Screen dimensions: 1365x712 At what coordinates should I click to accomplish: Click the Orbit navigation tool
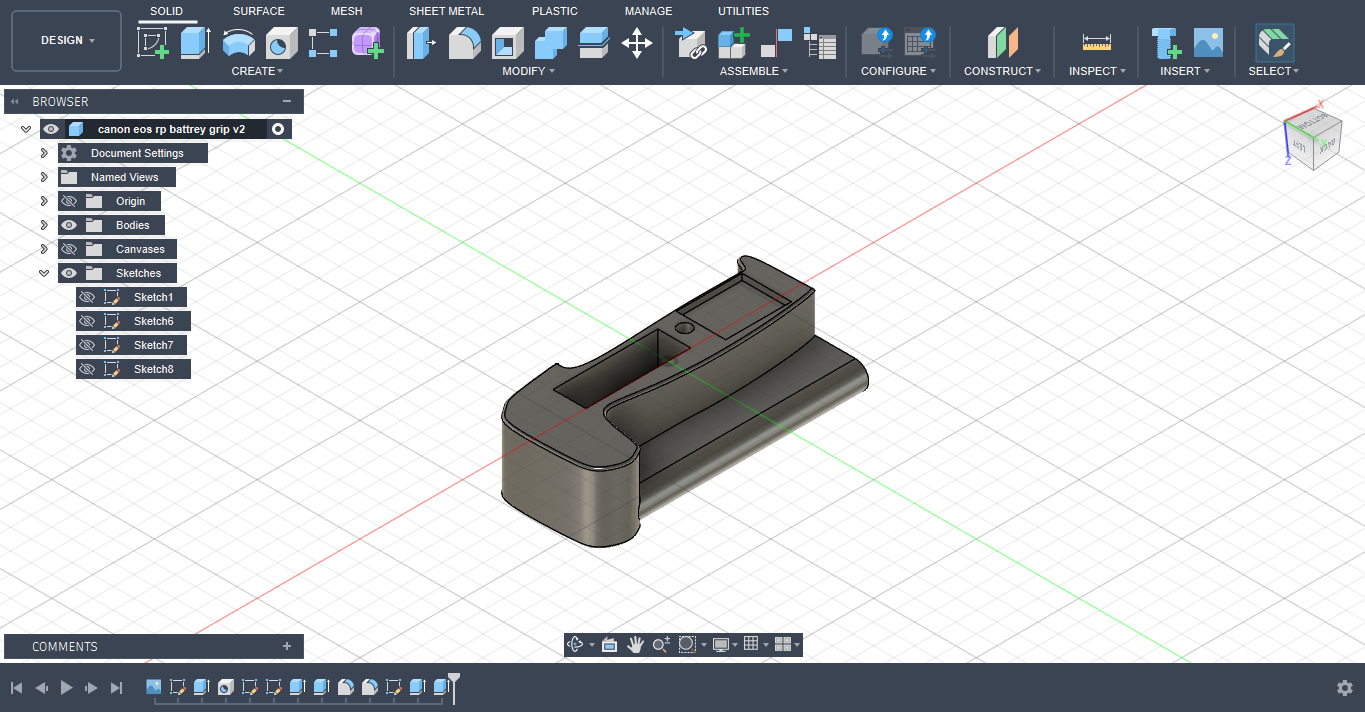coord(575,645)
